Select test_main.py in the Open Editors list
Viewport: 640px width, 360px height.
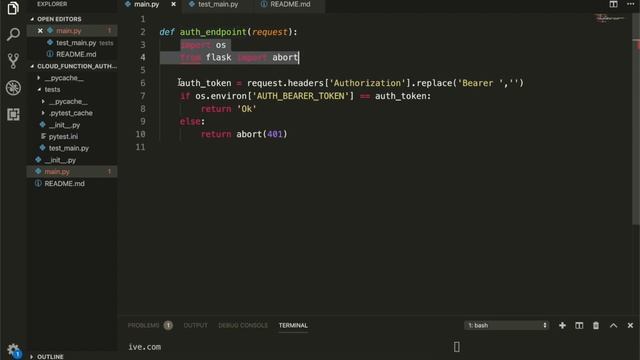[76, 42]
